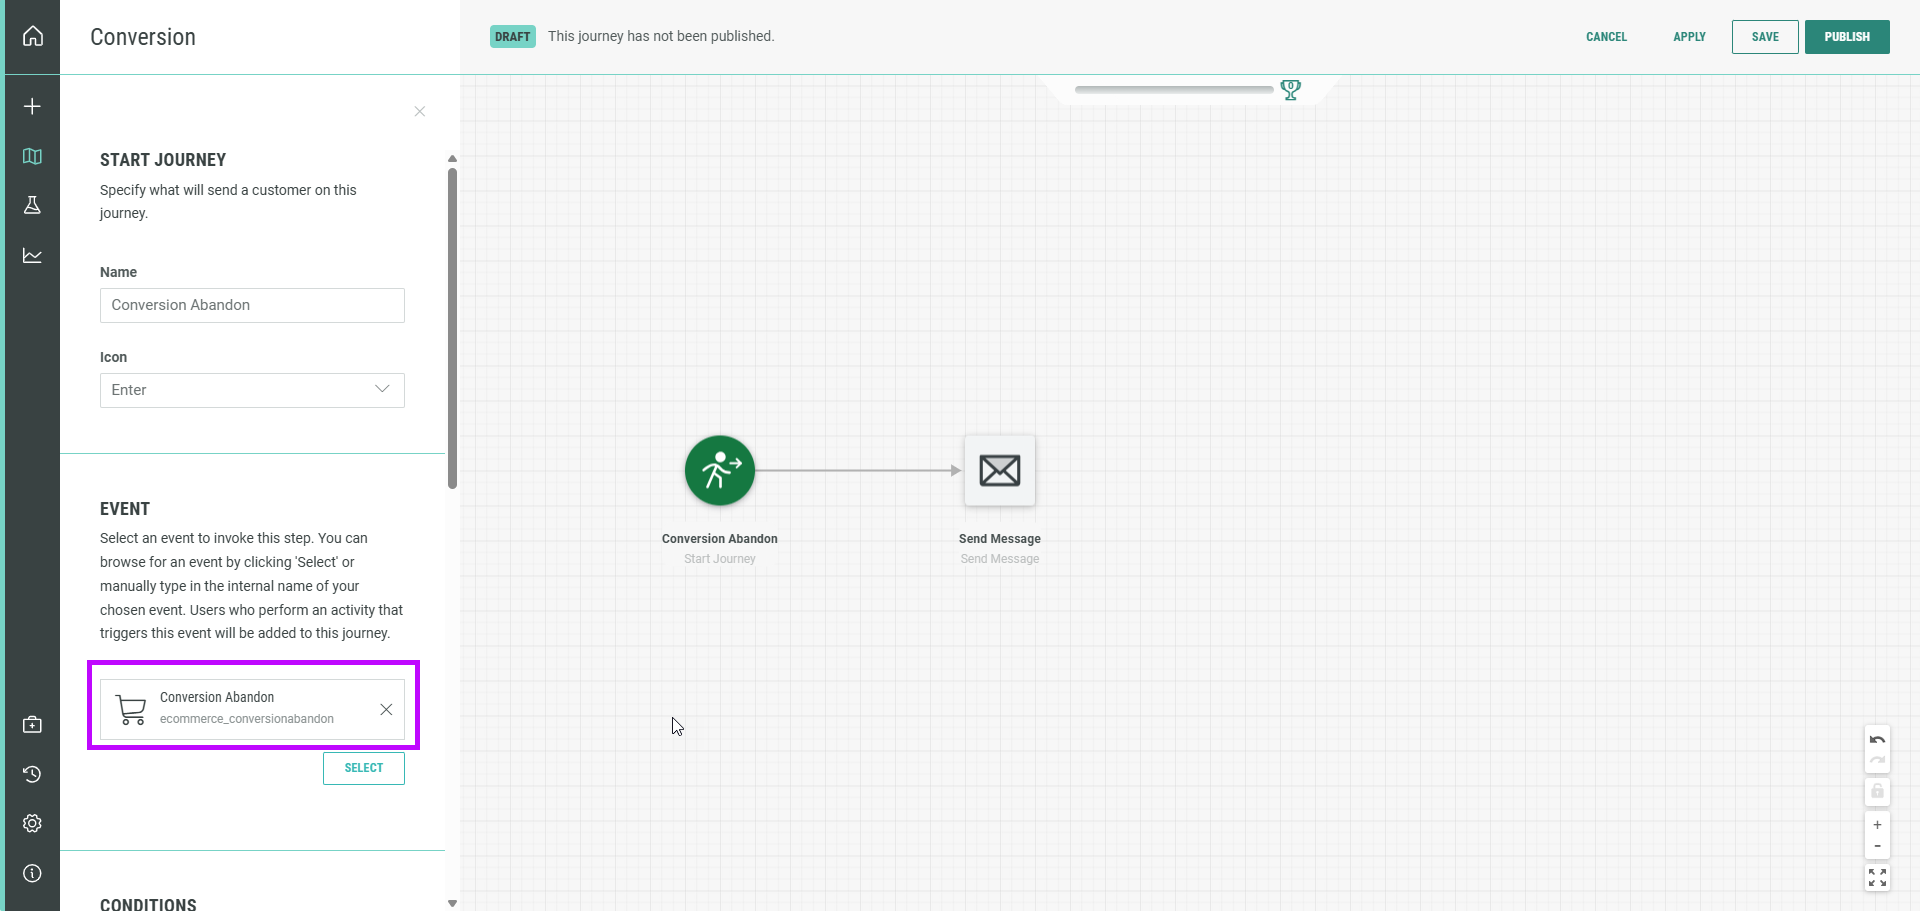
Task: Click Apply in the top bar
Action: click(1689, 37)
